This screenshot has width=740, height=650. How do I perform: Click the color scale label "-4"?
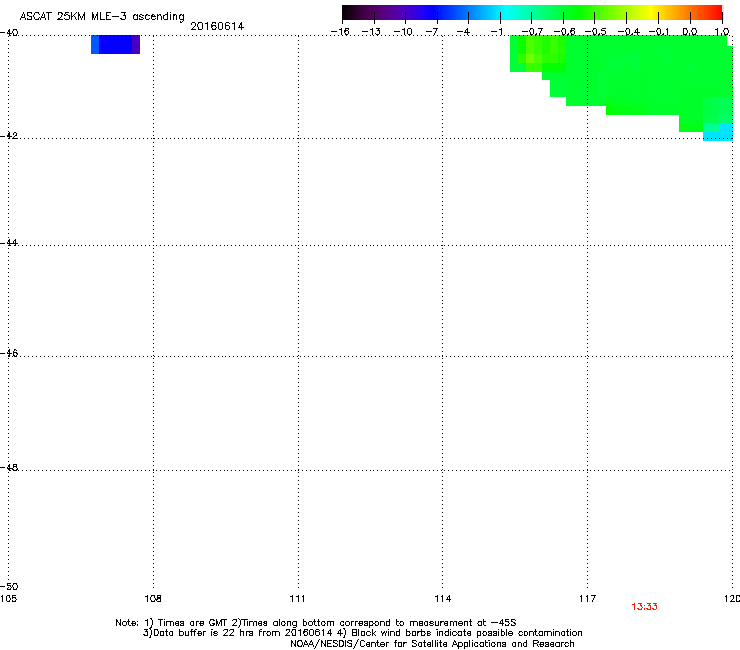[x=463, y=32]
